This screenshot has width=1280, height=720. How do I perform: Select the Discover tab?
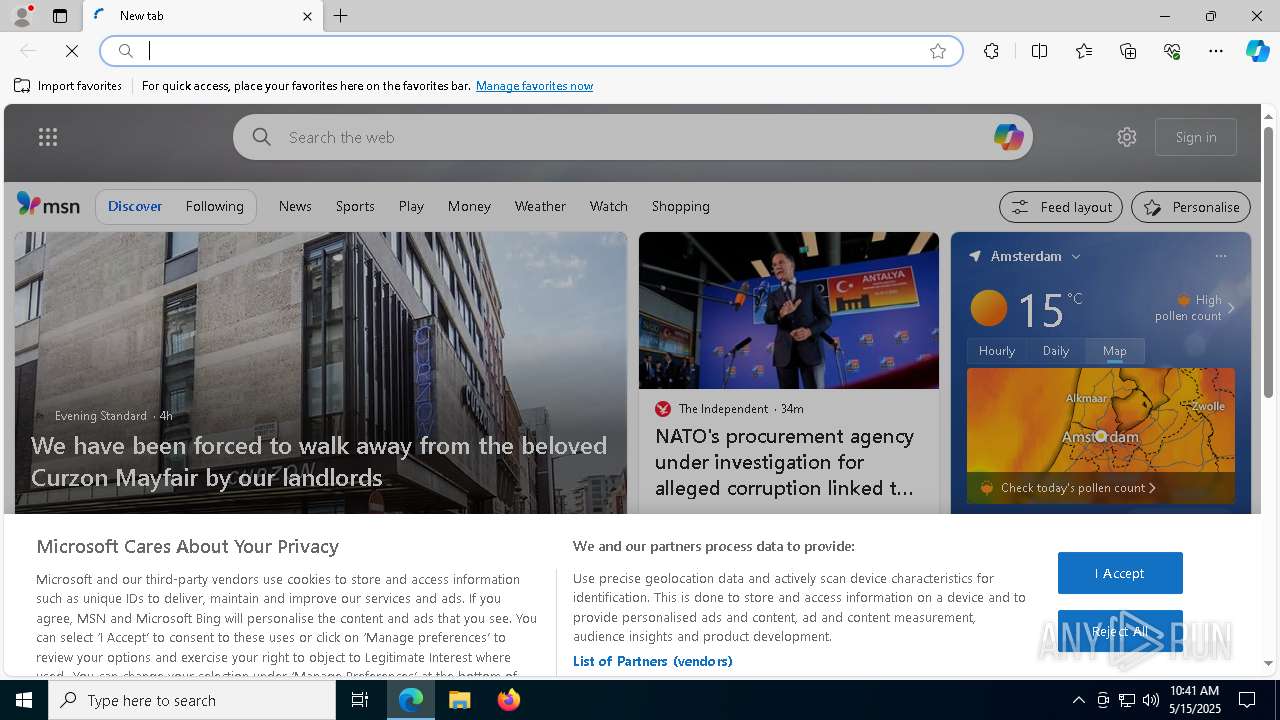coord(135,206)
